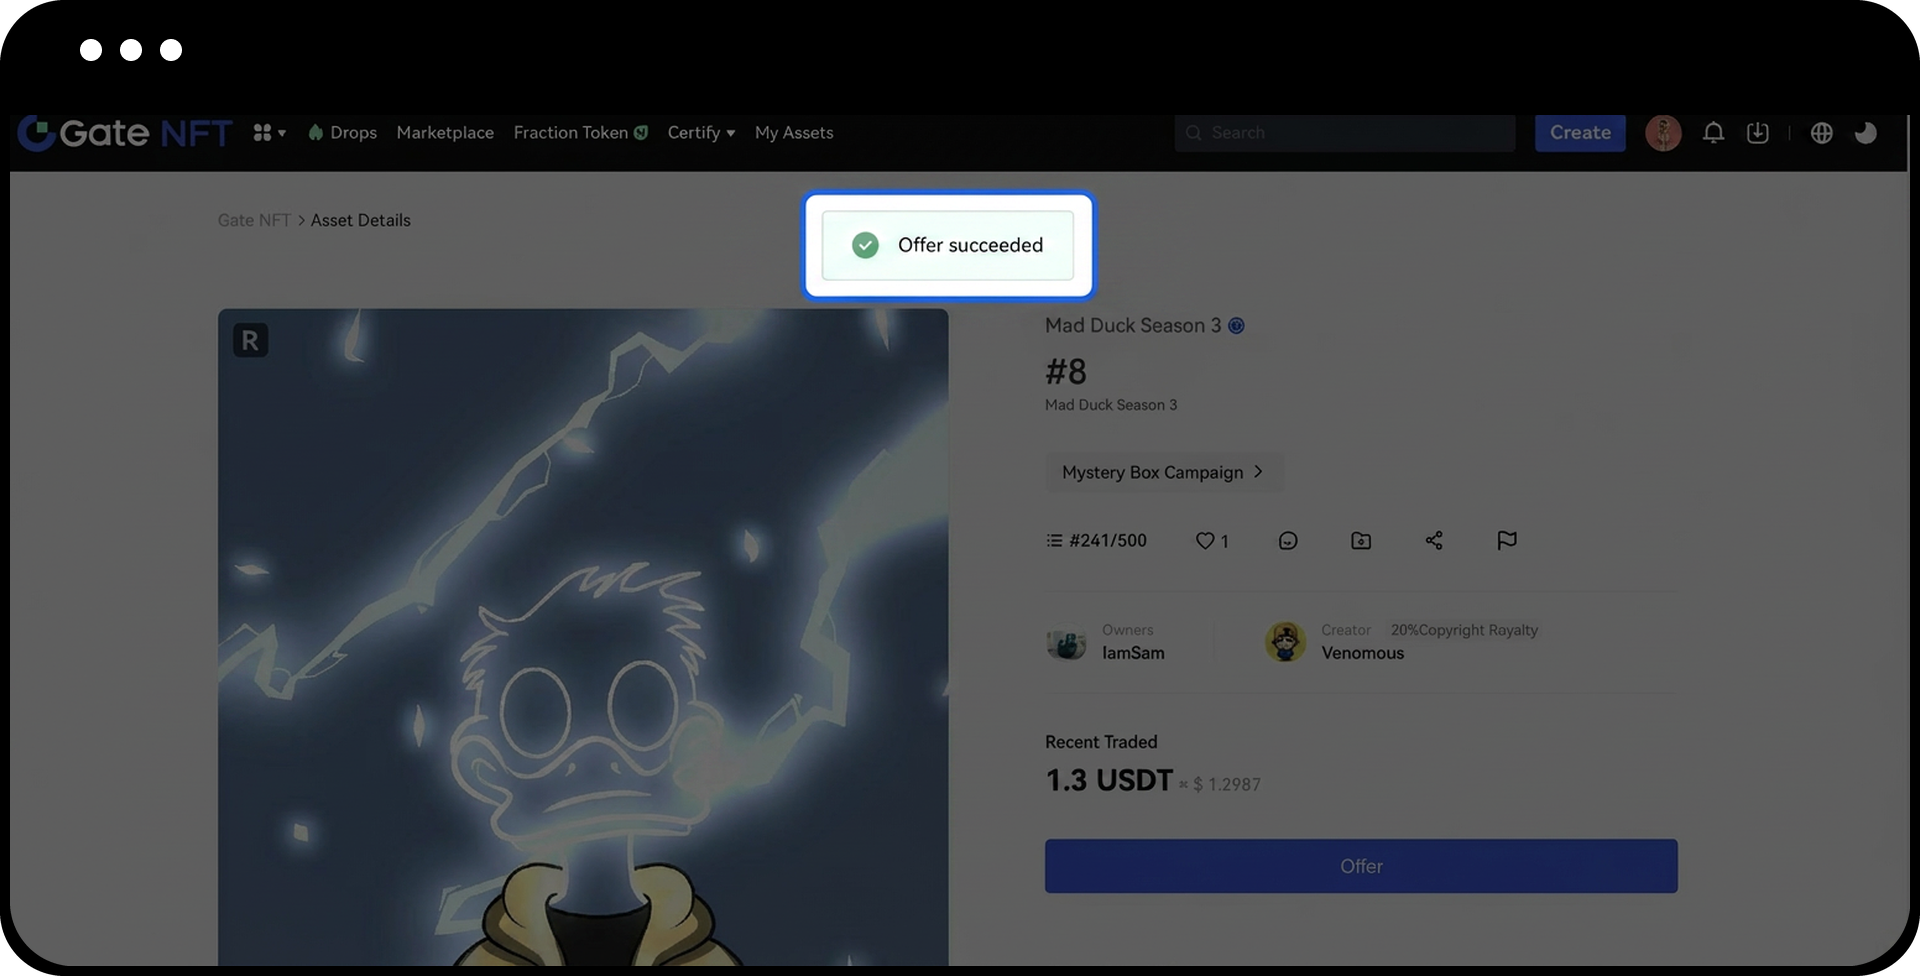1920x976 pixels.
Task: Open the comment bubble icon
Action: point(1288,541)
